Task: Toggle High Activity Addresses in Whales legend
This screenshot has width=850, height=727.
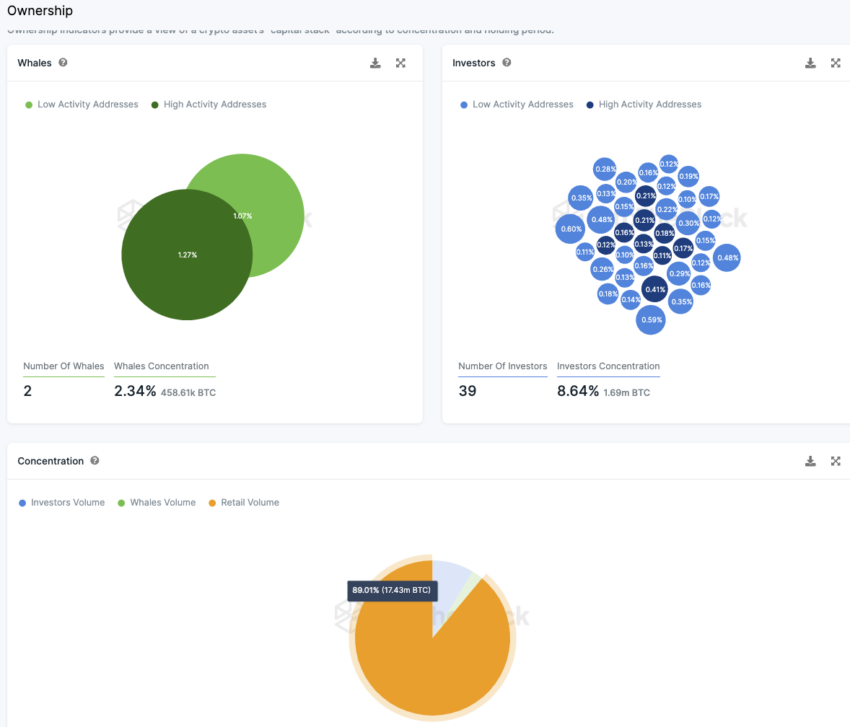Action: [x=209, y=104]
